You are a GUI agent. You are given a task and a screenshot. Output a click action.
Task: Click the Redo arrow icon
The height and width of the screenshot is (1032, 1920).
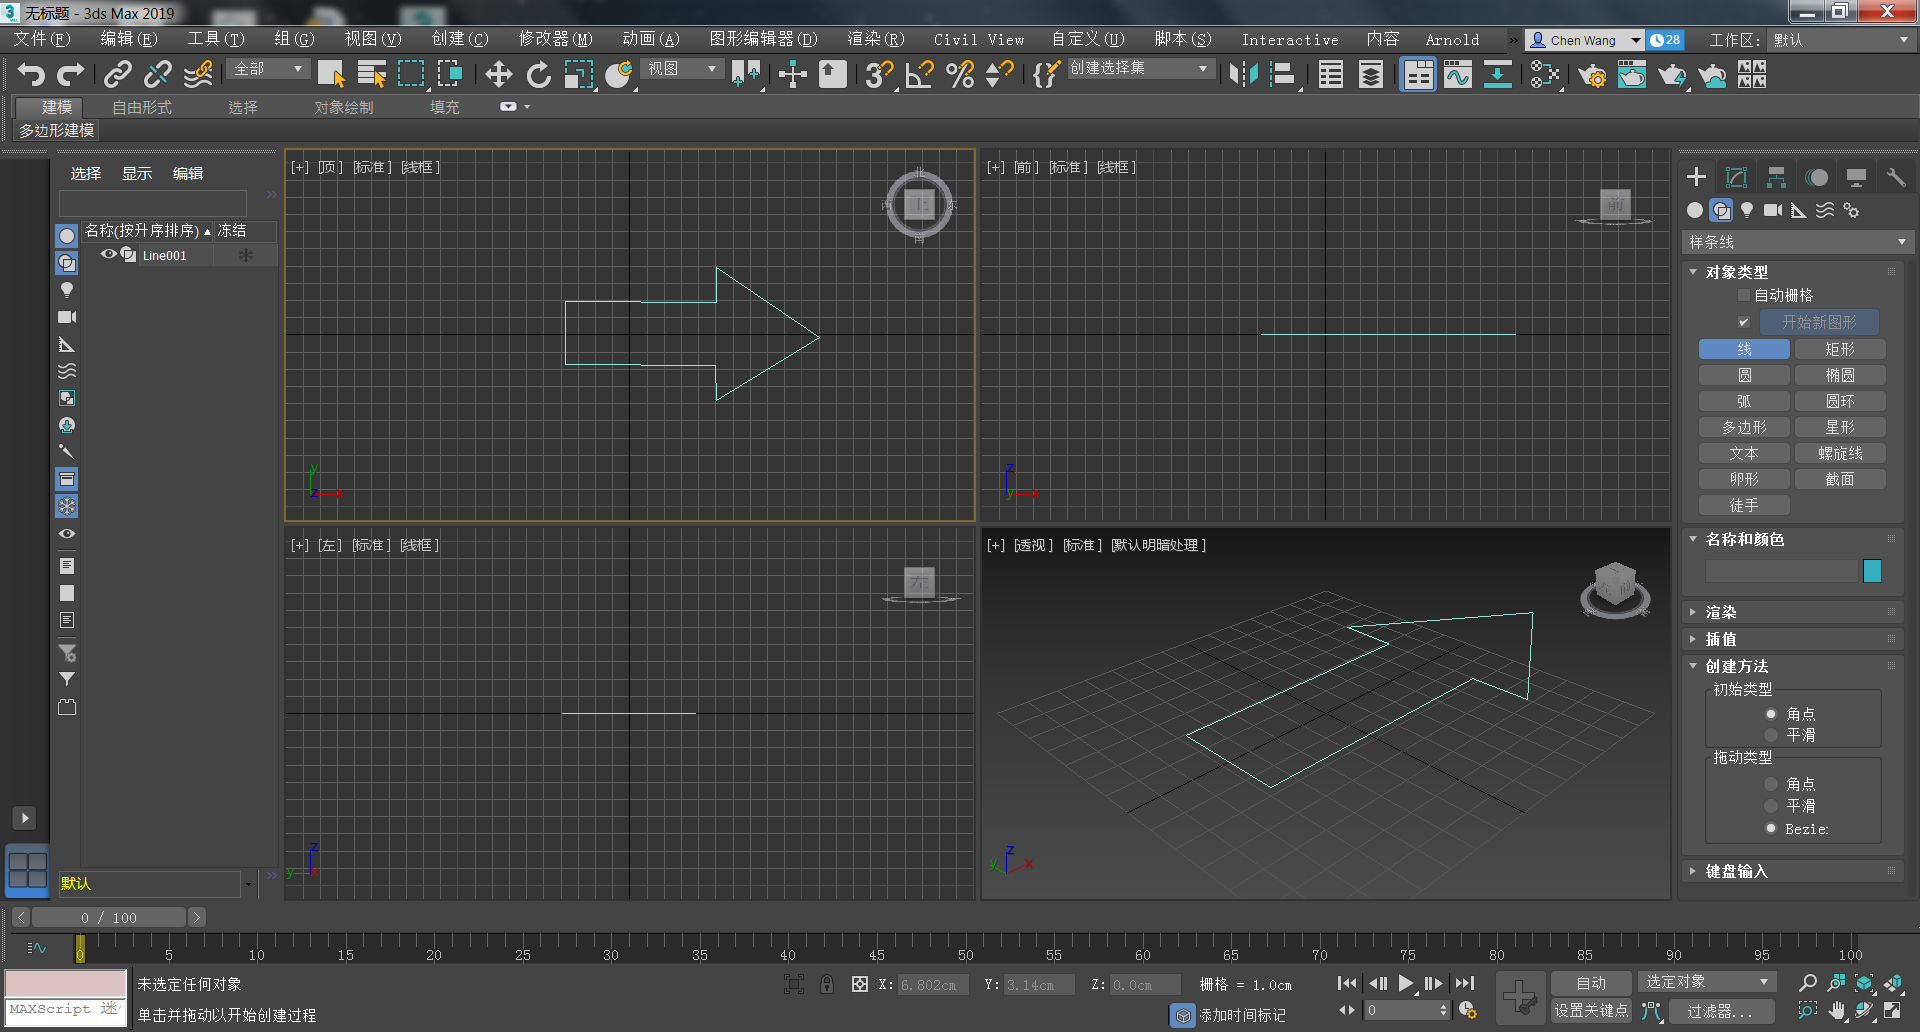tap(71, 75)
